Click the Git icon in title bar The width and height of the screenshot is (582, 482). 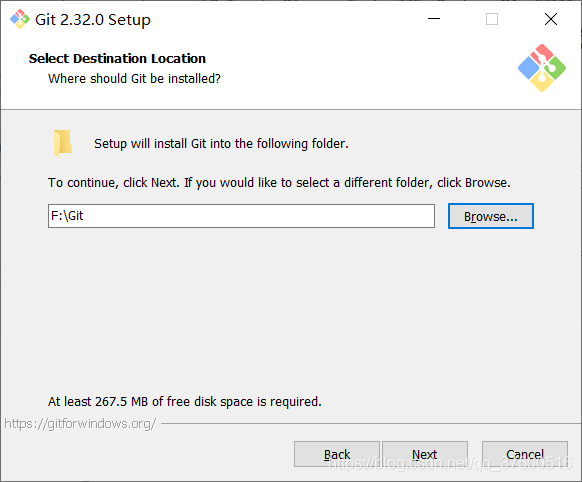click(x=20, y=19)
